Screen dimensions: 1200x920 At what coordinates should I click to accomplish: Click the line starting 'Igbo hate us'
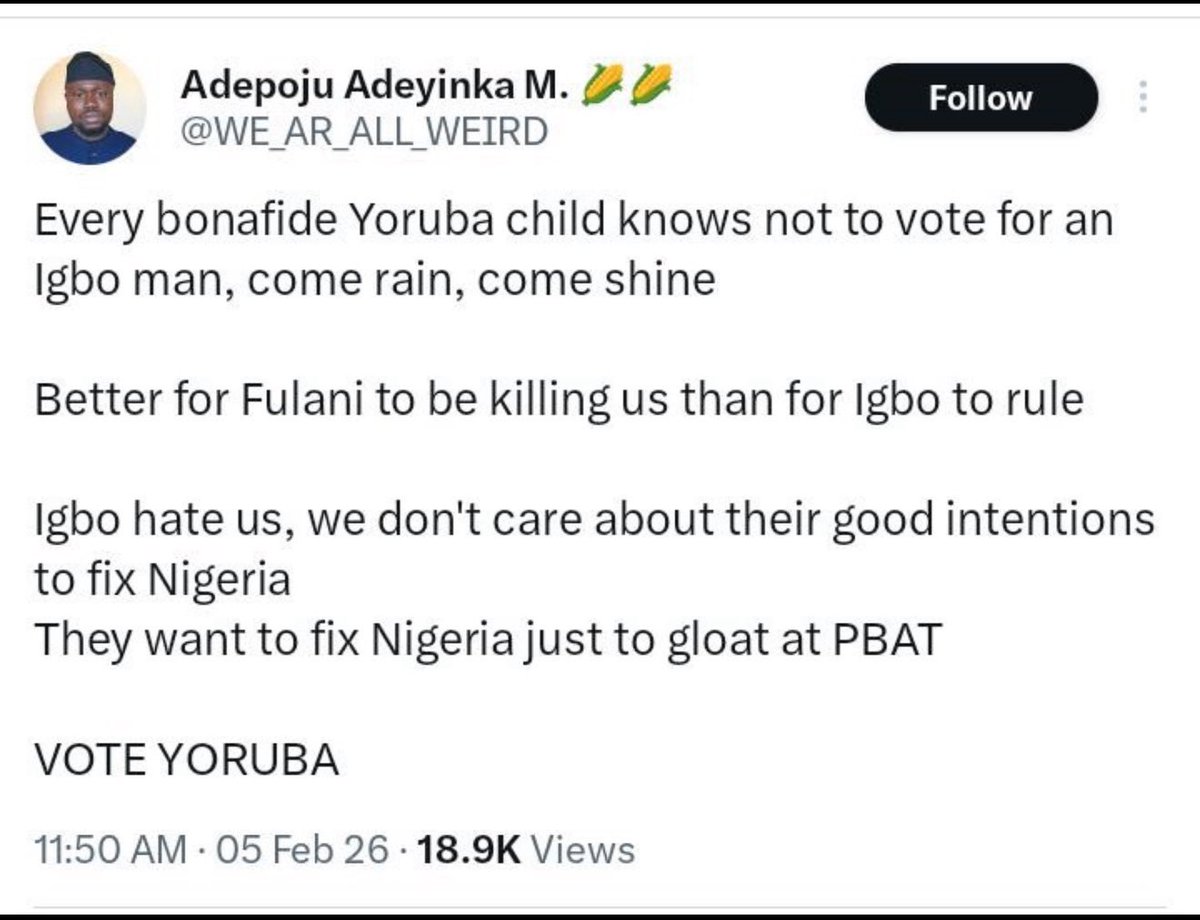coord(594,521)
